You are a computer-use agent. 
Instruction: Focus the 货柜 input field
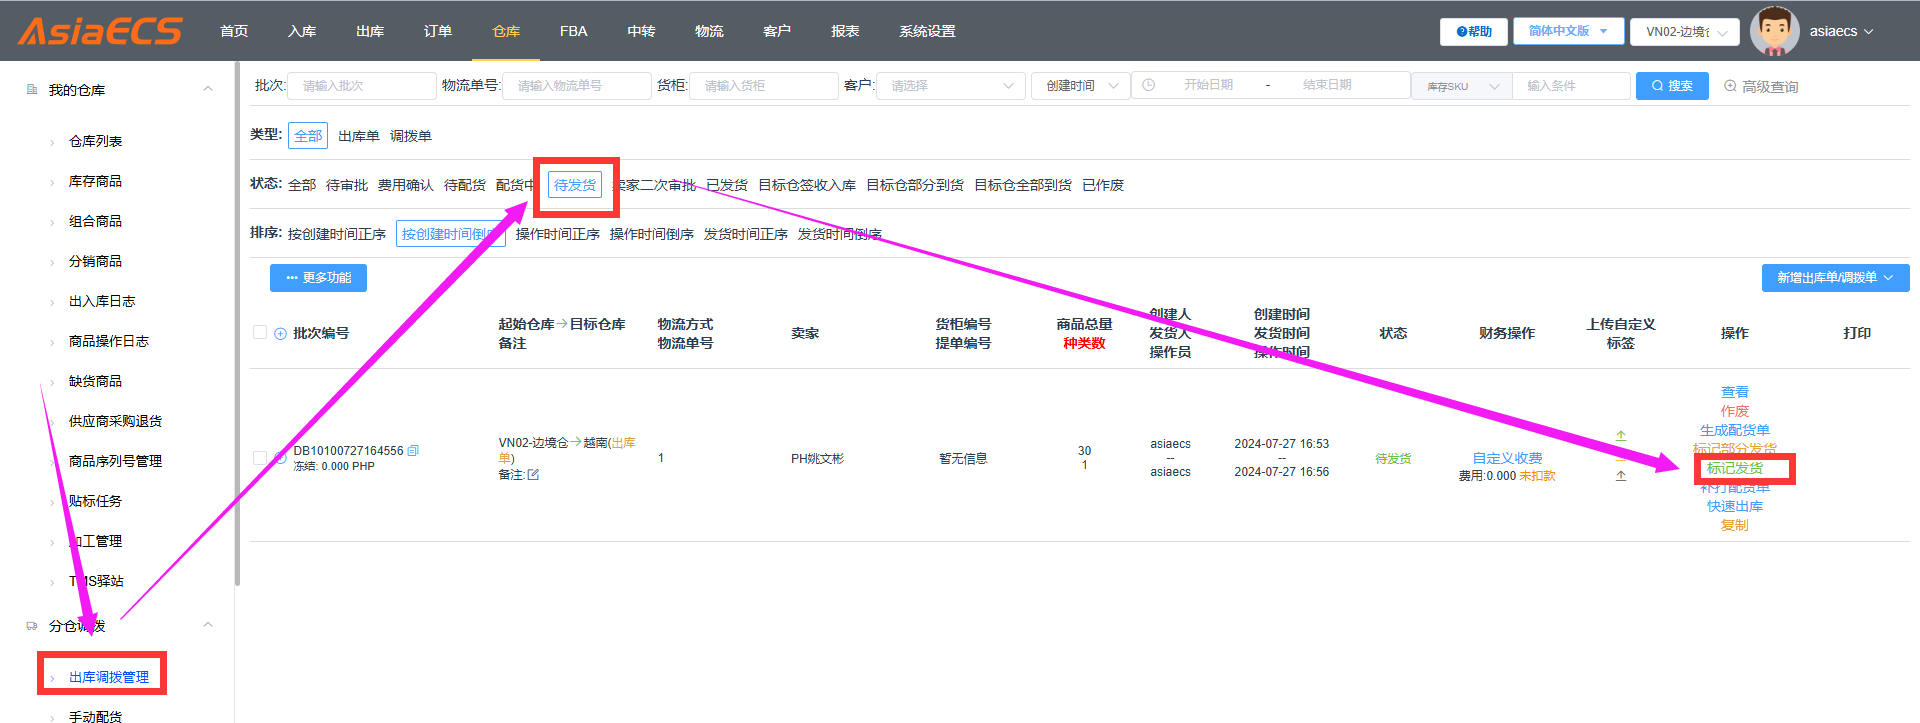764,86
